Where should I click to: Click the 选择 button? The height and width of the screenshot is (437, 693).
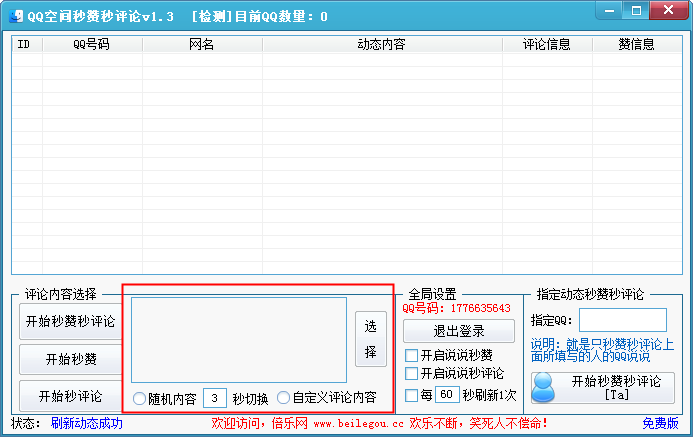[x=371, y=339]
